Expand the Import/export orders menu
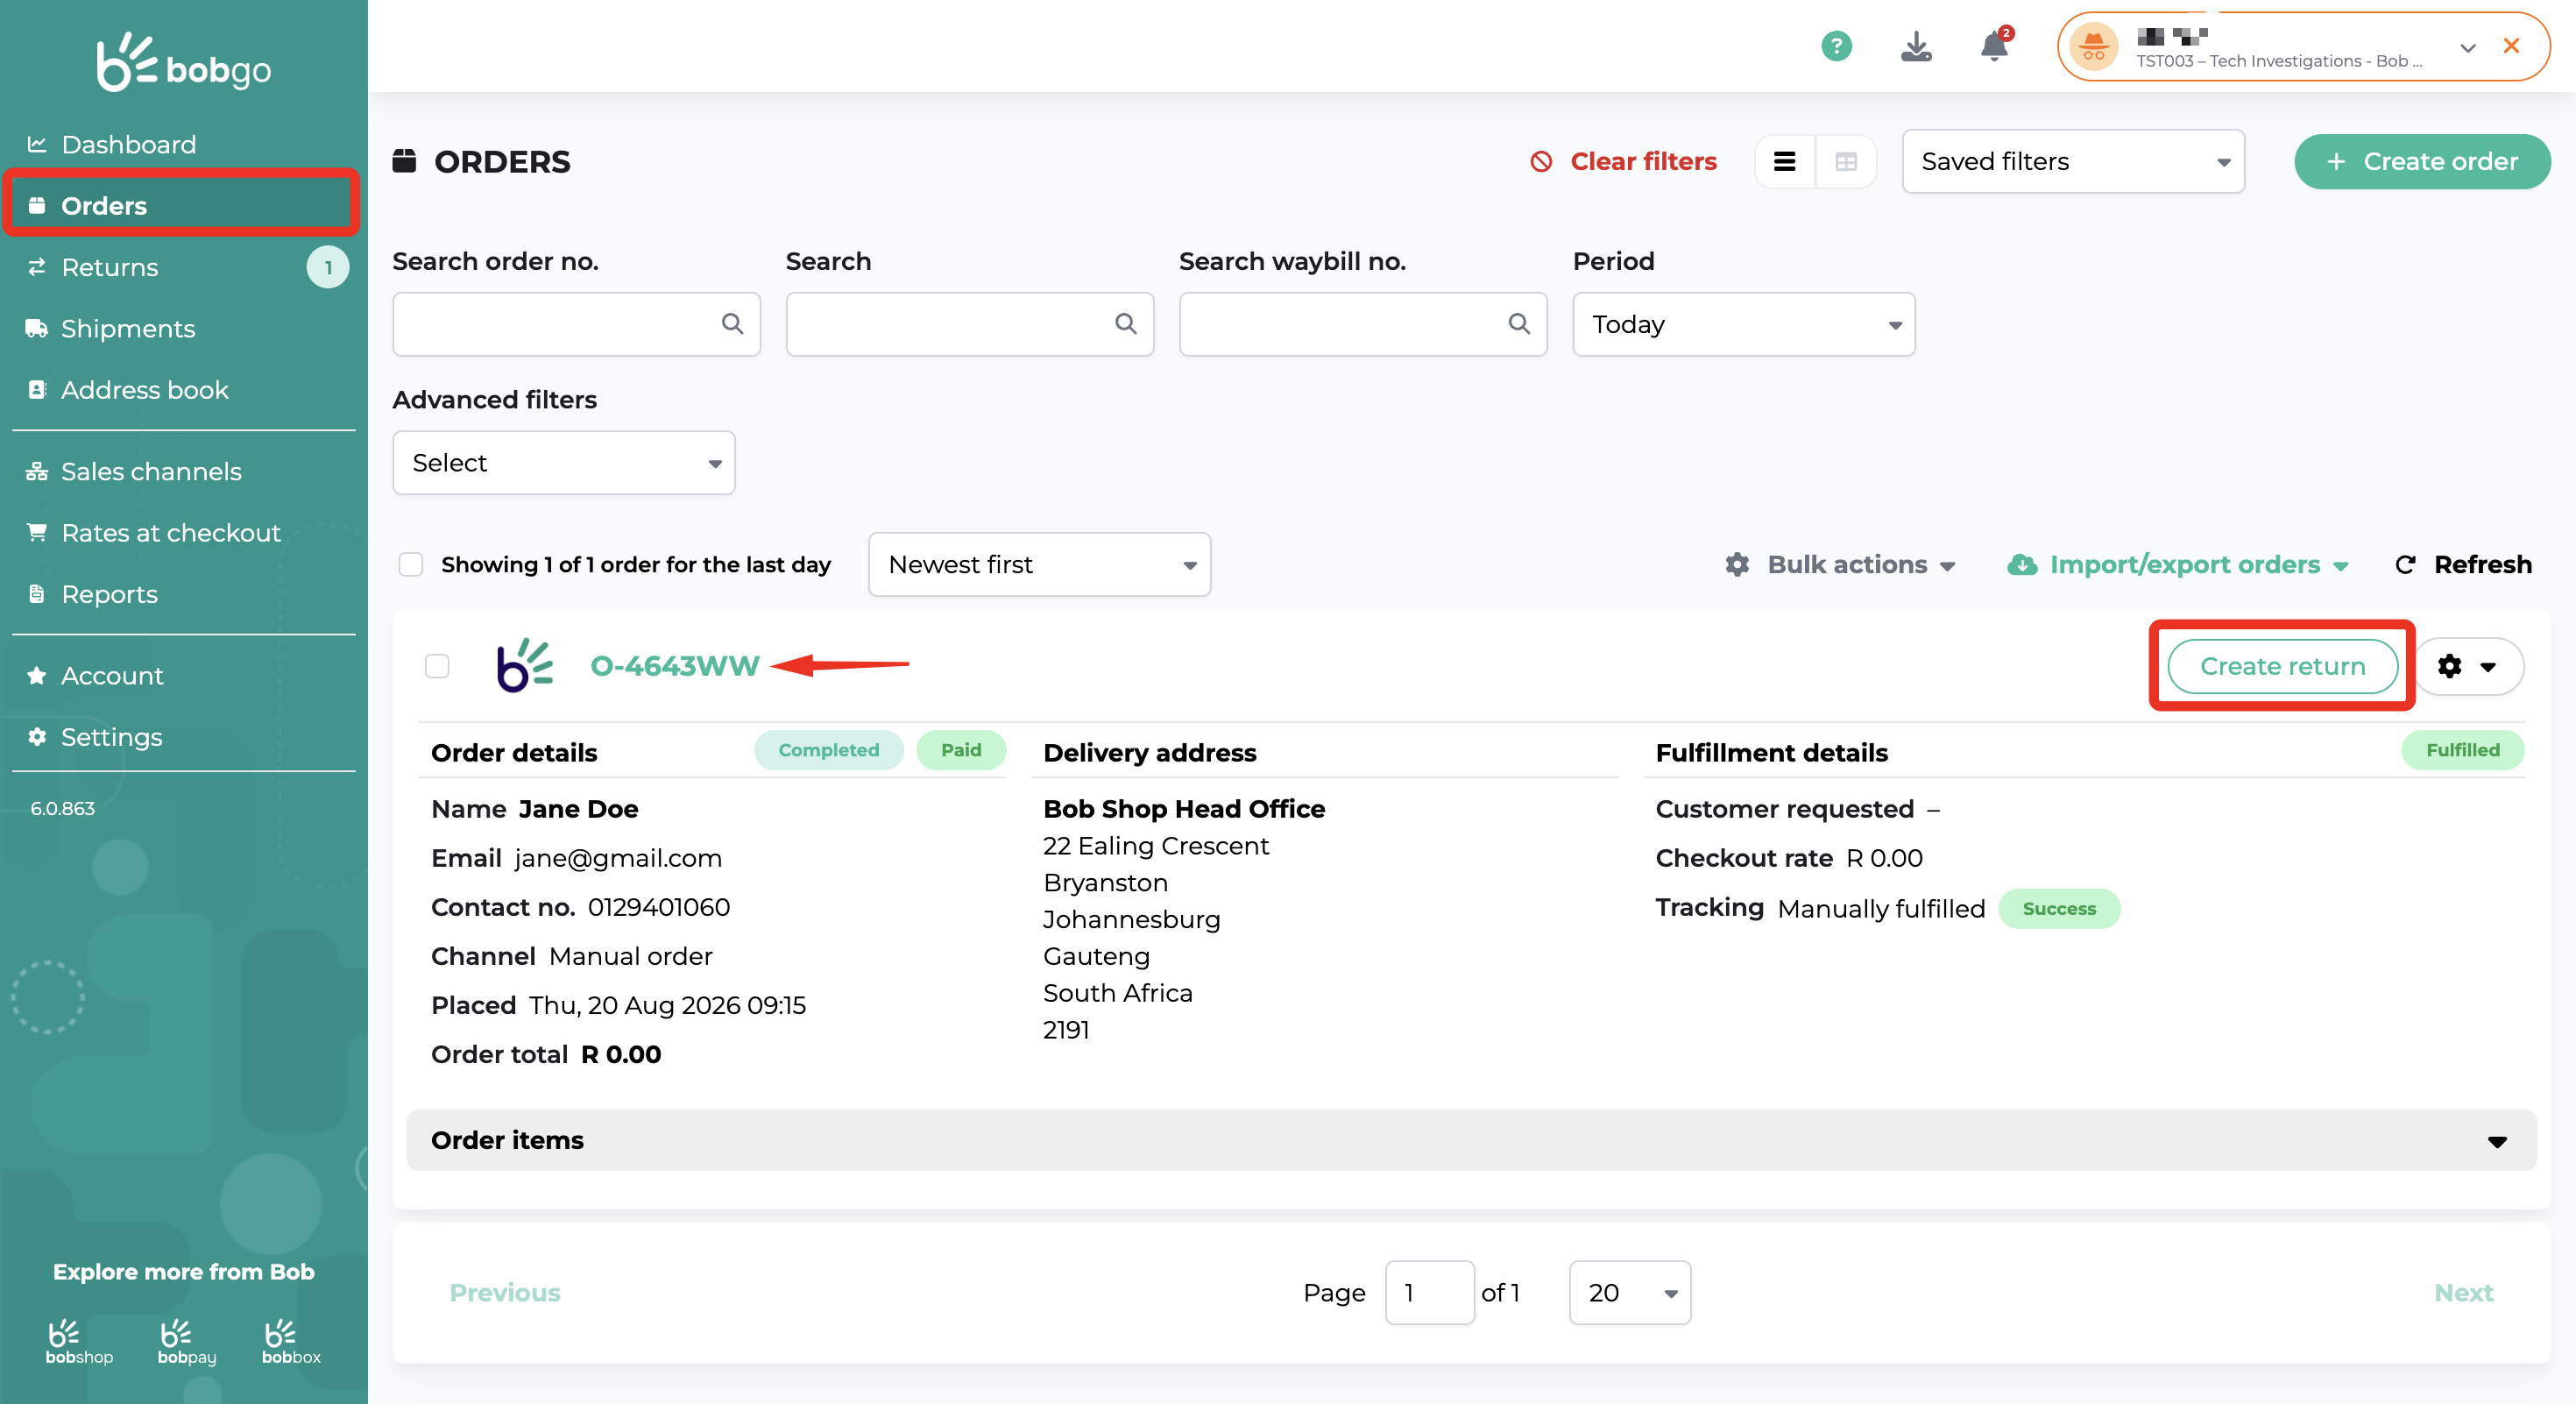The image size is (2576, 1404). [2178, 565]
